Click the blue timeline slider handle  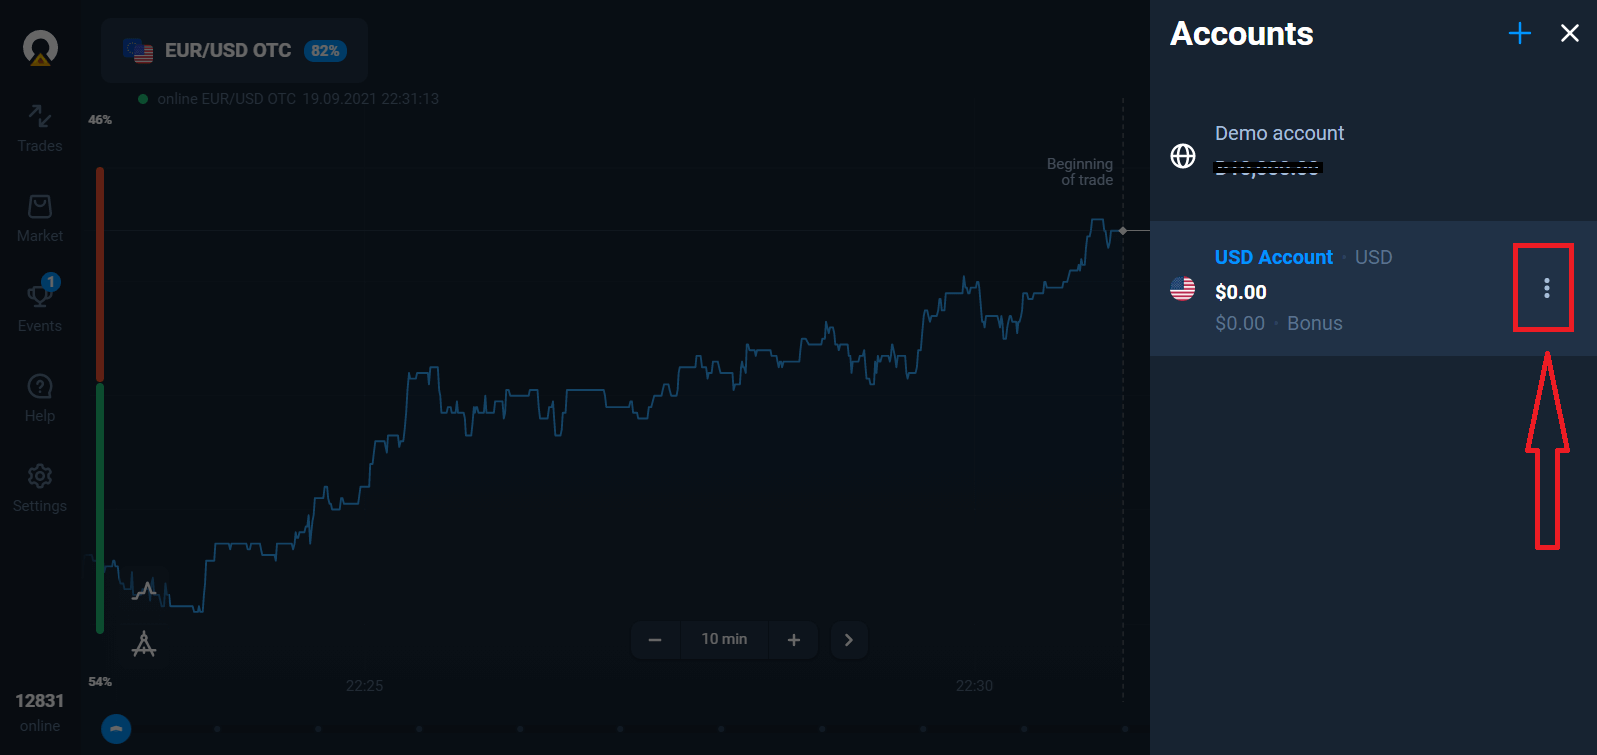pos(116,729)
